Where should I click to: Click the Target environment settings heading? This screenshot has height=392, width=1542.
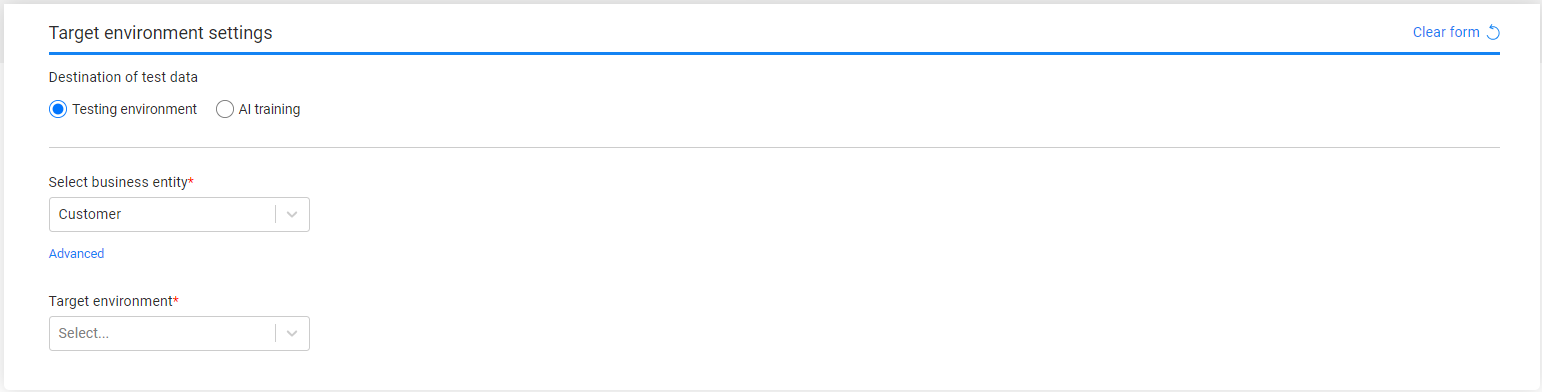161,33
